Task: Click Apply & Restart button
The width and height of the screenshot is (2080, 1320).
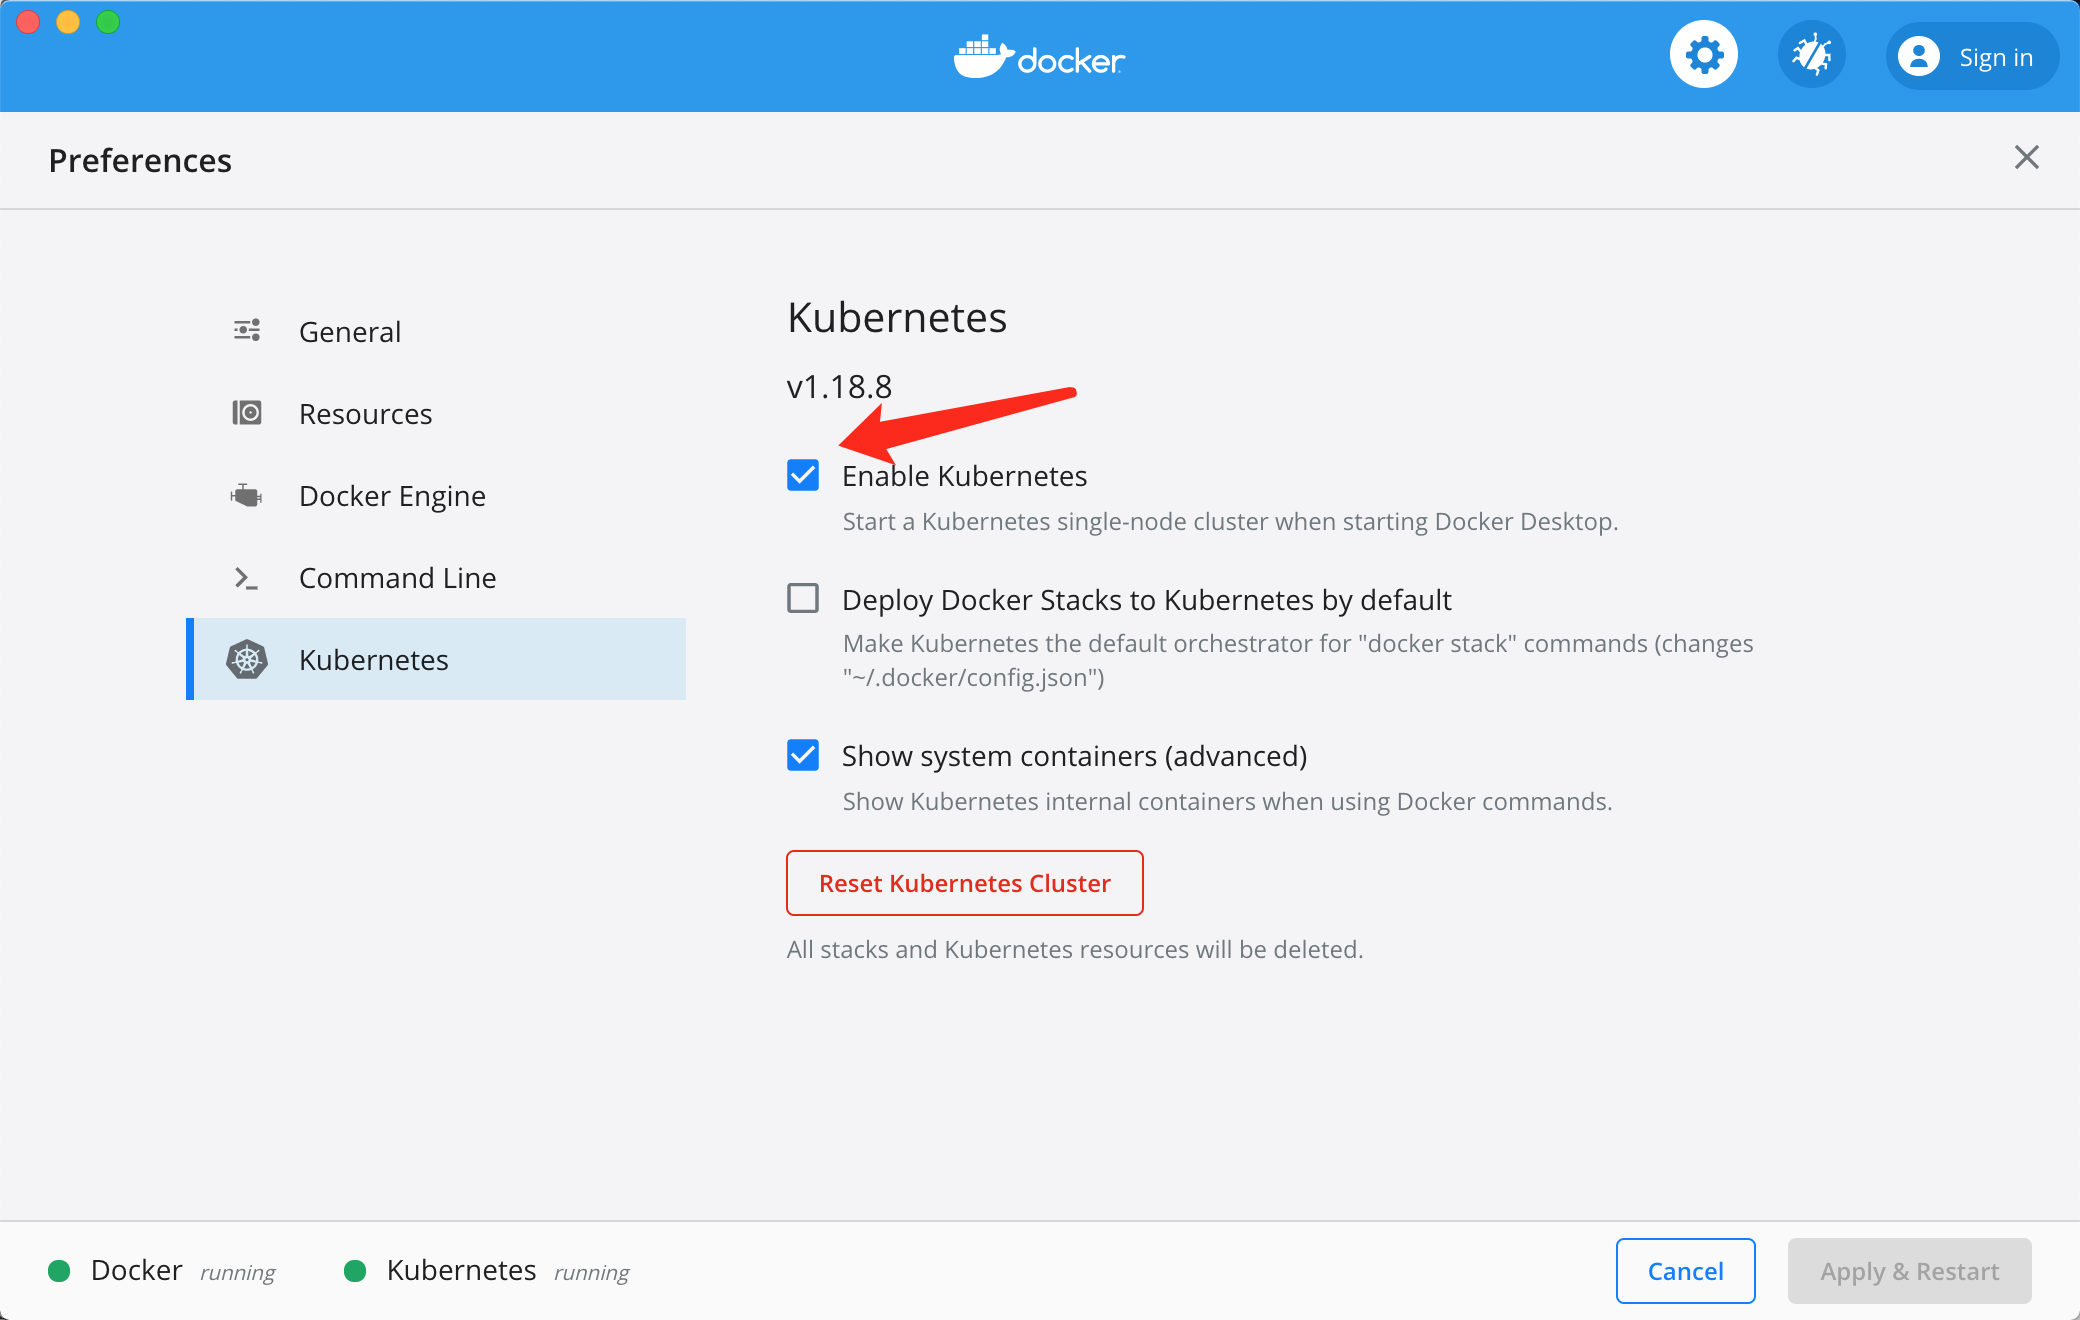Action: (1909, 1271)
